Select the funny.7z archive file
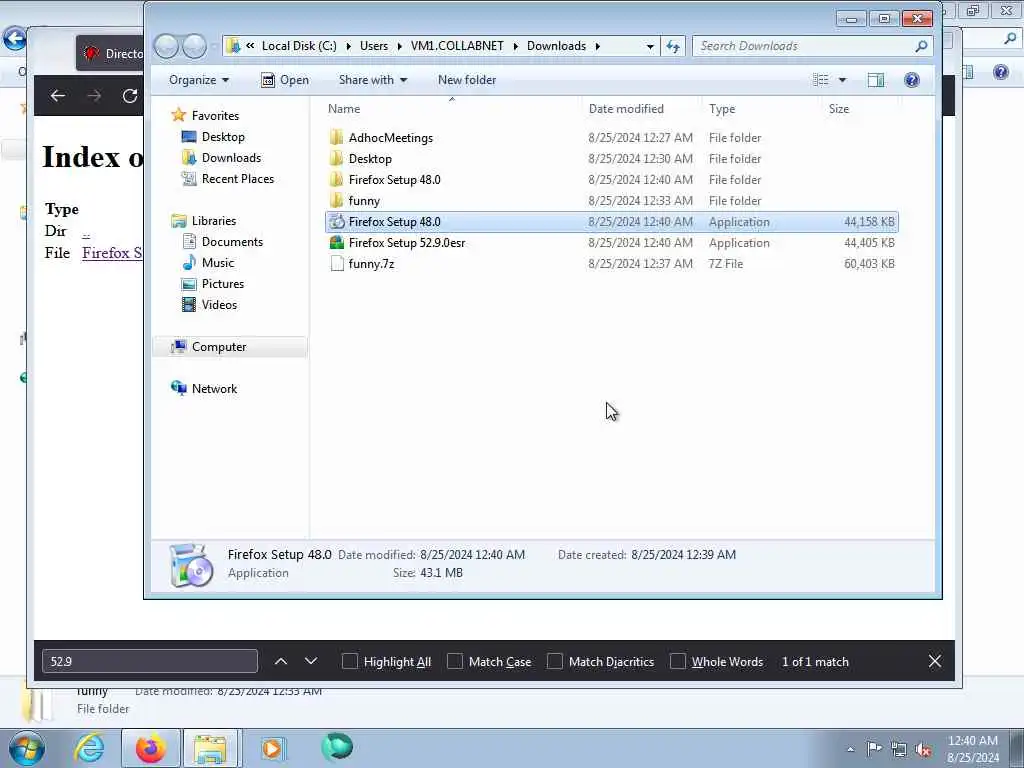Image resolution: width=1024 pixels, height=768 pixels. point(371,264)
